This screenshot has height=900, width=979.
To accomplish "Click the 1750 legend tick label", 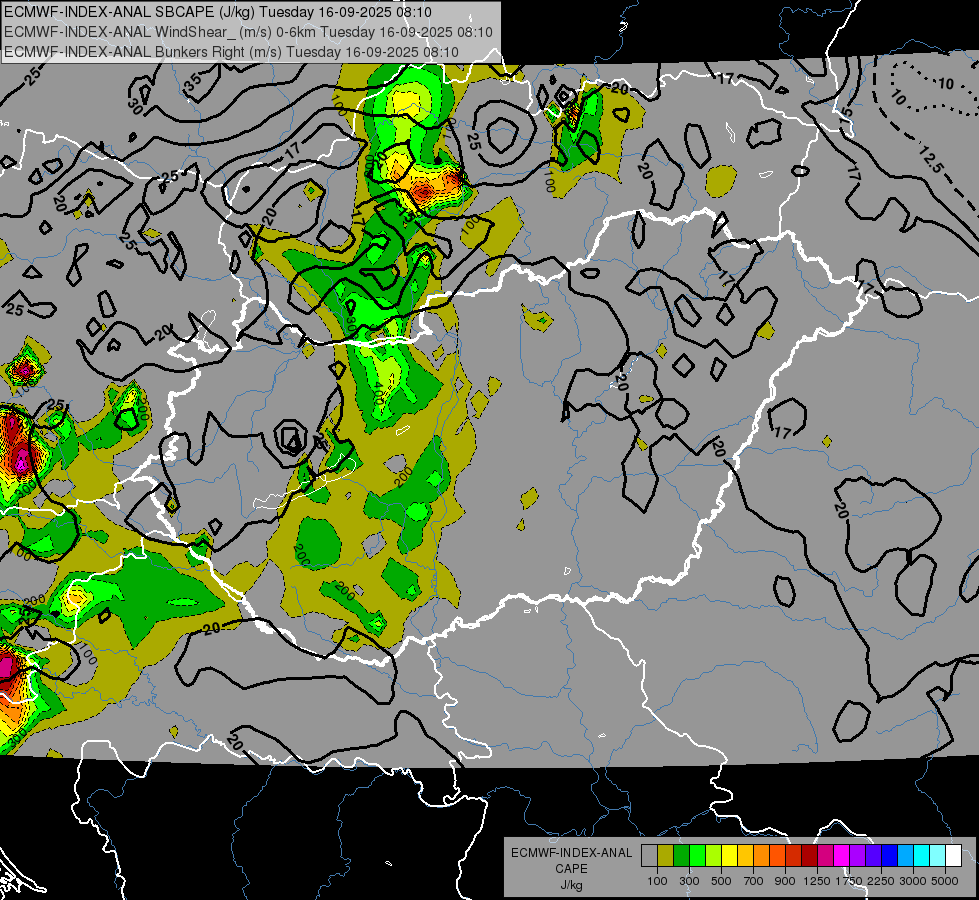I will [850, 881].
